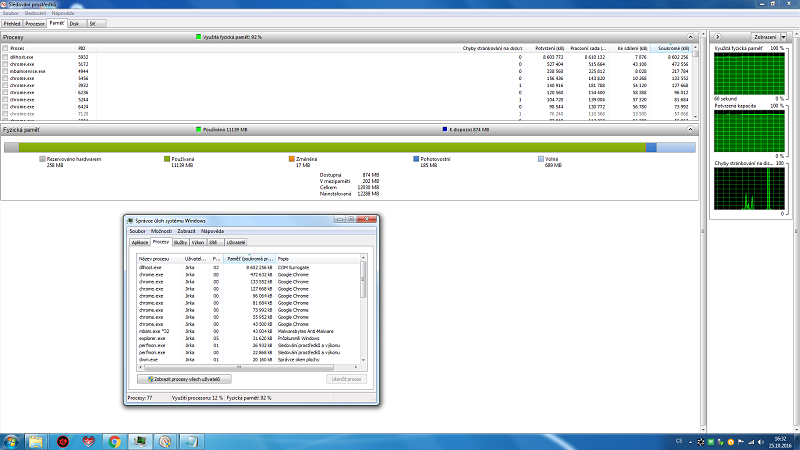Open the Windows Start menu
Screen dimensions: 800x450
point(11,441)
